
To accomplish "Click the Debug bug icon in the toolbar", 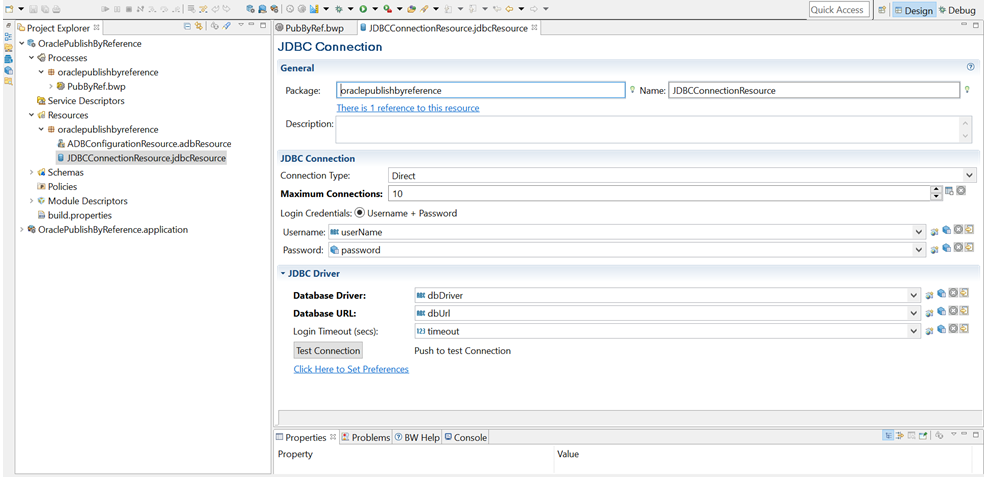I will click(339, 9).
